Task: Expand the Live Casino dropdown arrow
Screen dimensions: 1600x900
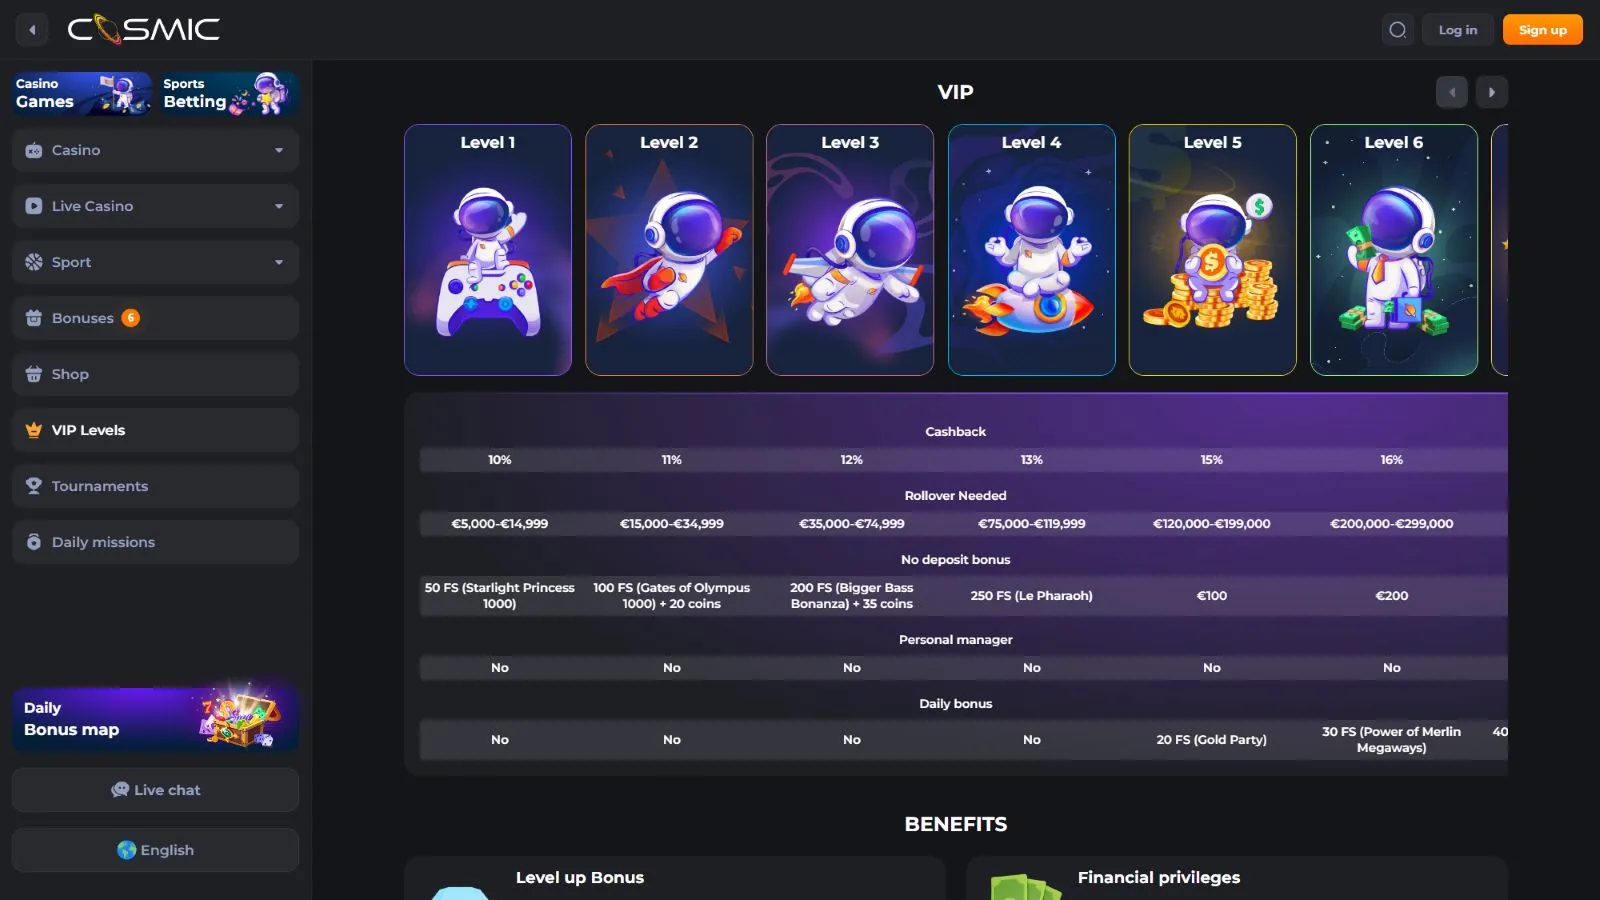Action: [x=279, y=206]
